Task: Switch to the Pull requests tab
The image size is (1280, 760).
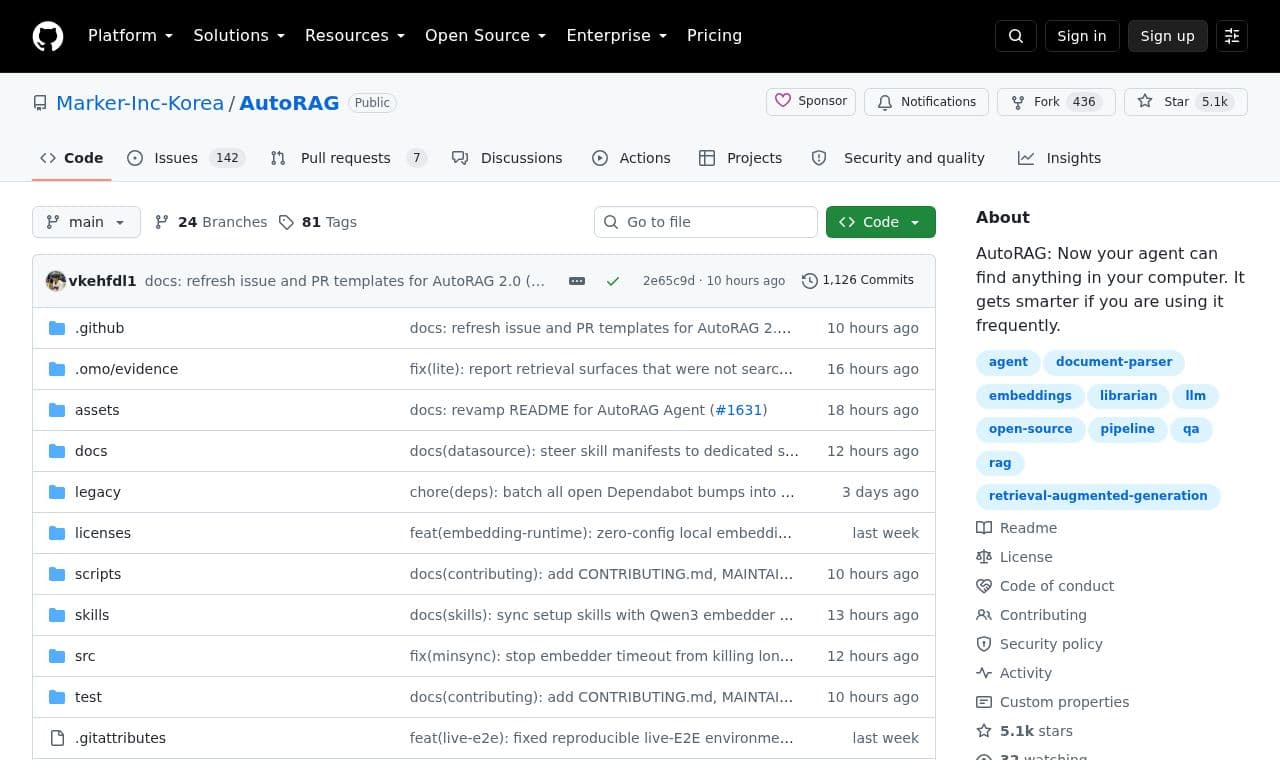Action: (x=348, y=158)
